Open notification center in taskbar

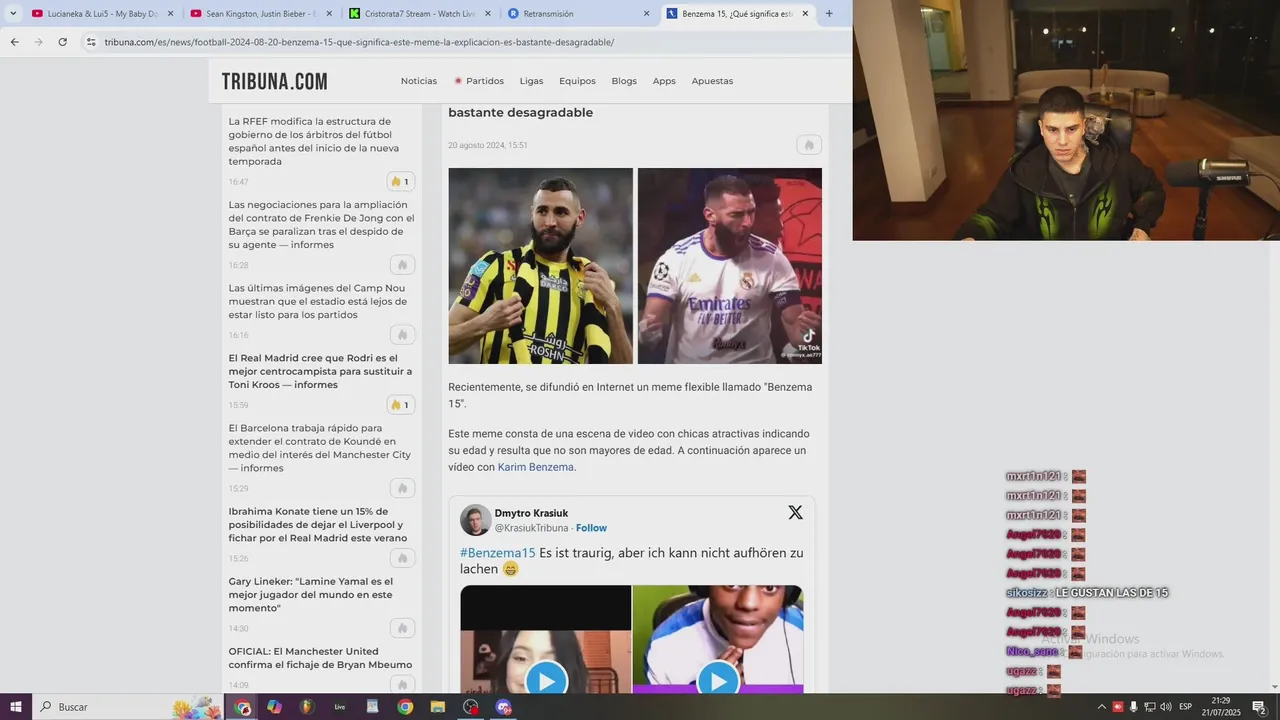(x=1259, y=707)
